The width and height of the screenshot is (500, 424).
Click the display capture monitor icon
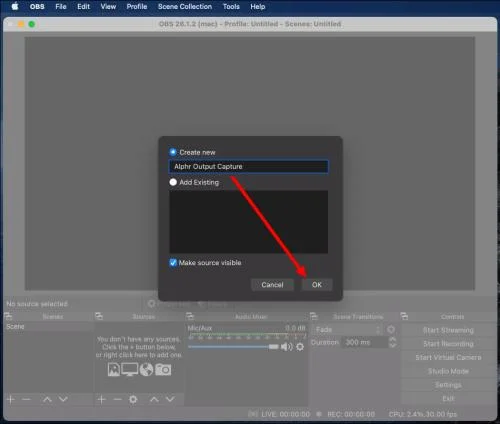[130, 369]
